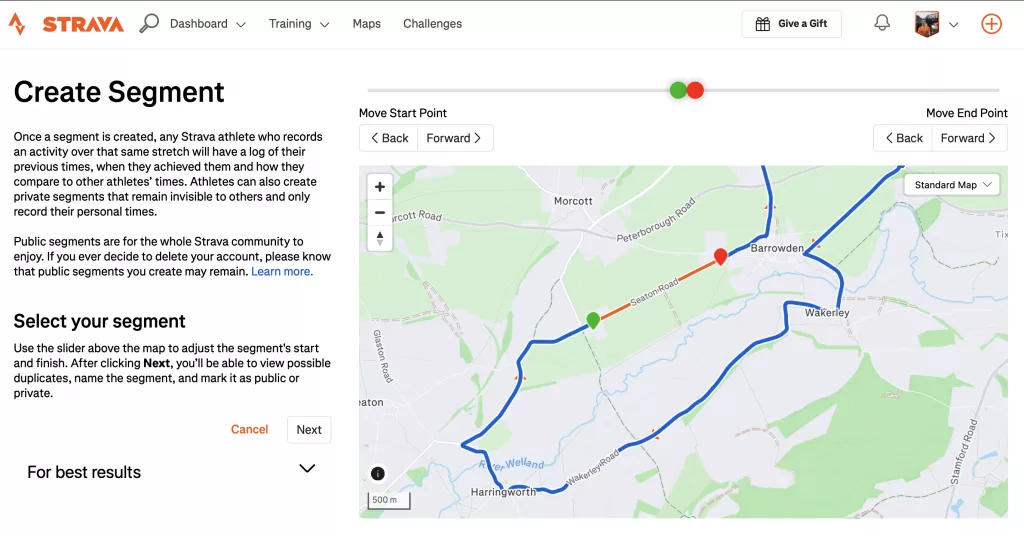Click the Morcott label on map

573,201
